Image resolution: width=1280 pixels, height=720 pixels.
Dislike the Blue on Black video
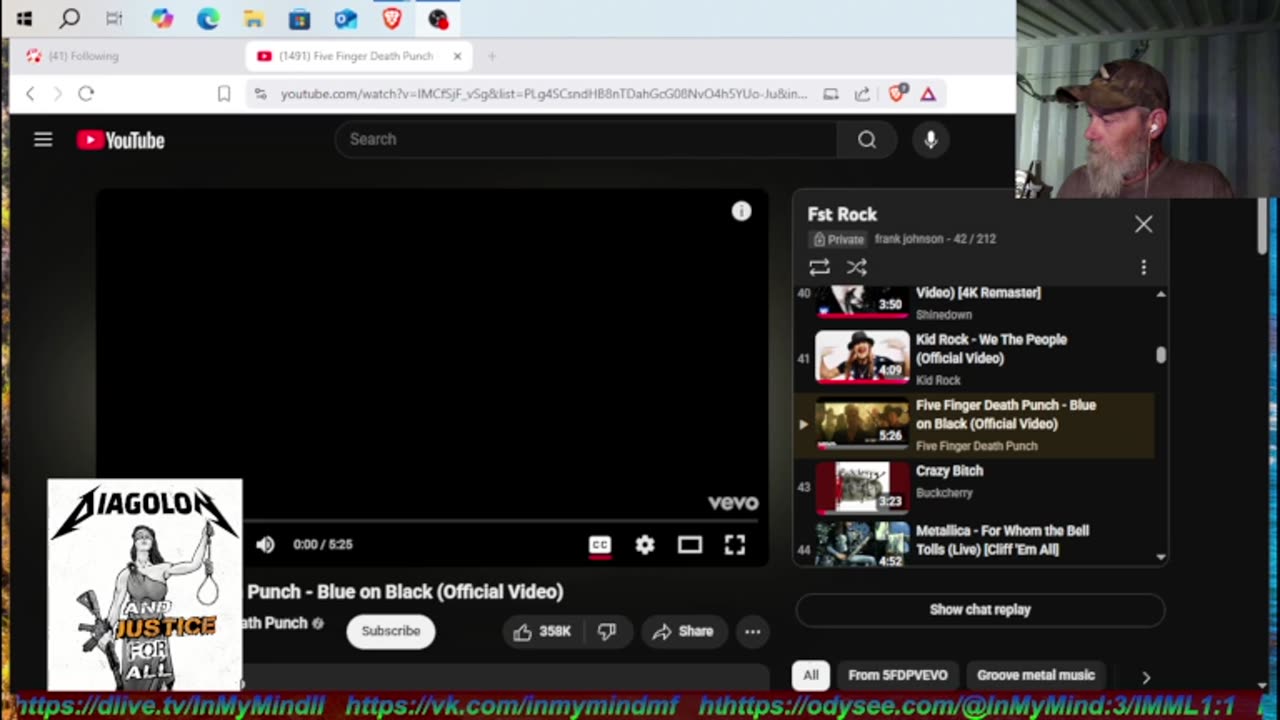click(x=607, y=631)
